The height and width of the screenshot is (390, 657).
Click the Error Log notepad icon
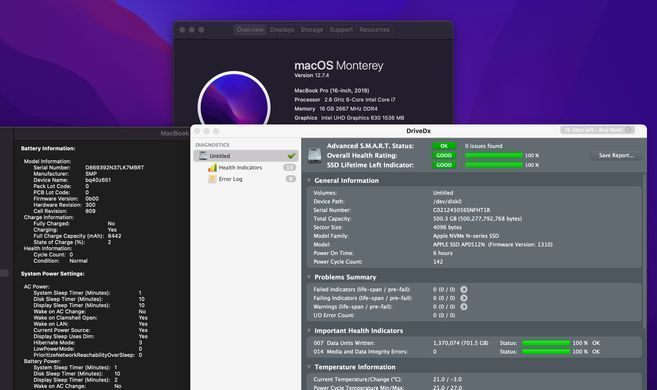(212, 179)
